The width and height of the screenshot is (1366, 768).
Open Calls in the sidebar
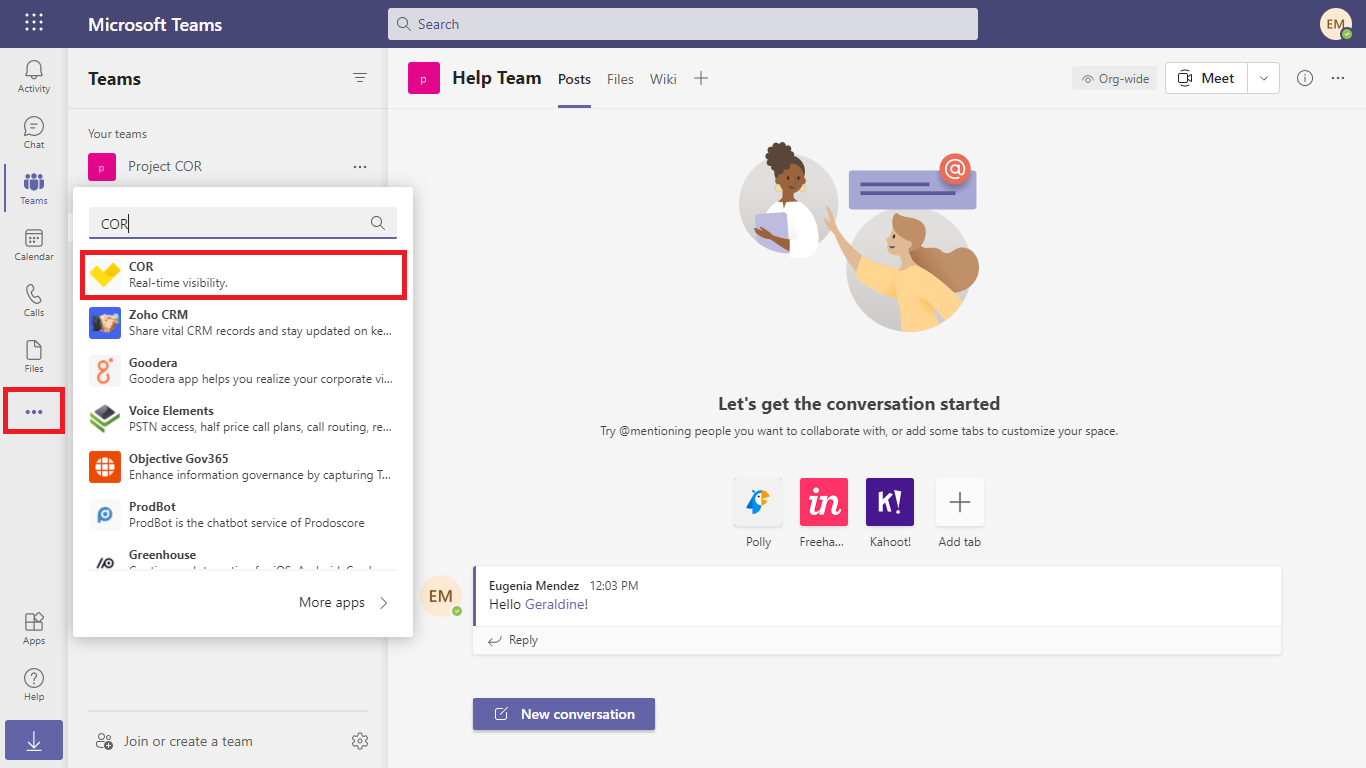[34, 301]
